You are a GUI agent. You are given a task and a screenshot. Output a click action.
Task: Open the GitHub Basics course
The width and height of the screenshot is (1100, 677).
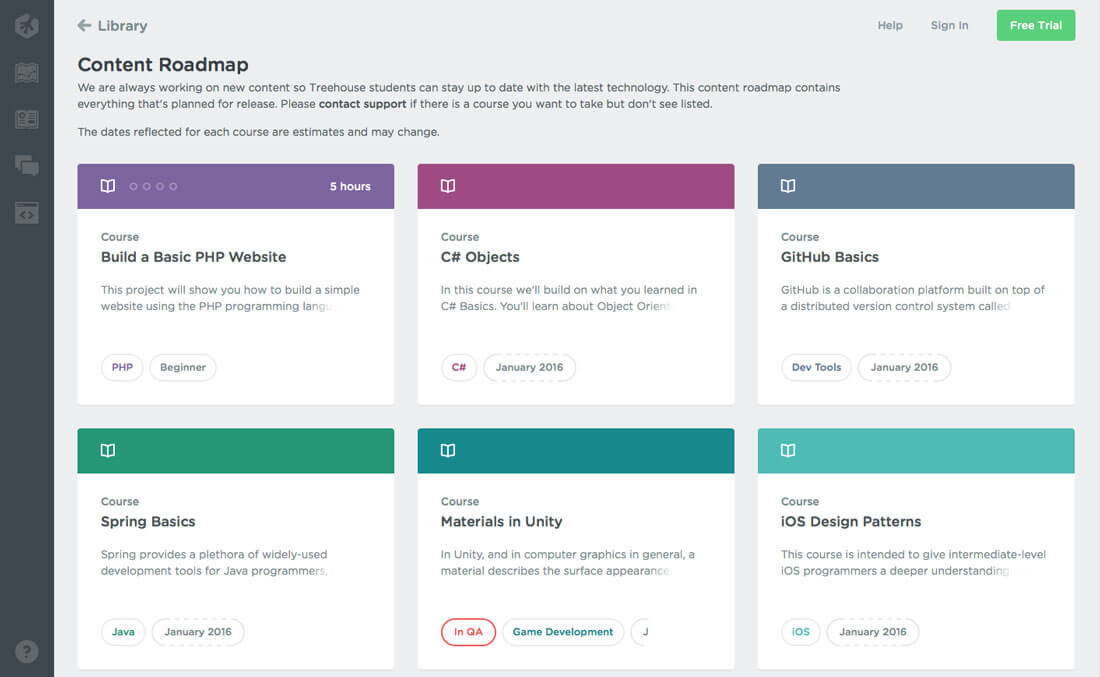[x=829, y=257]
